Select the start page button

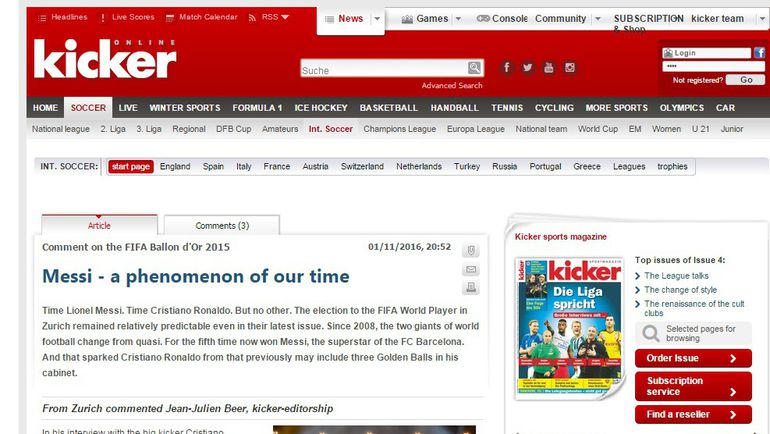[131, 166]
